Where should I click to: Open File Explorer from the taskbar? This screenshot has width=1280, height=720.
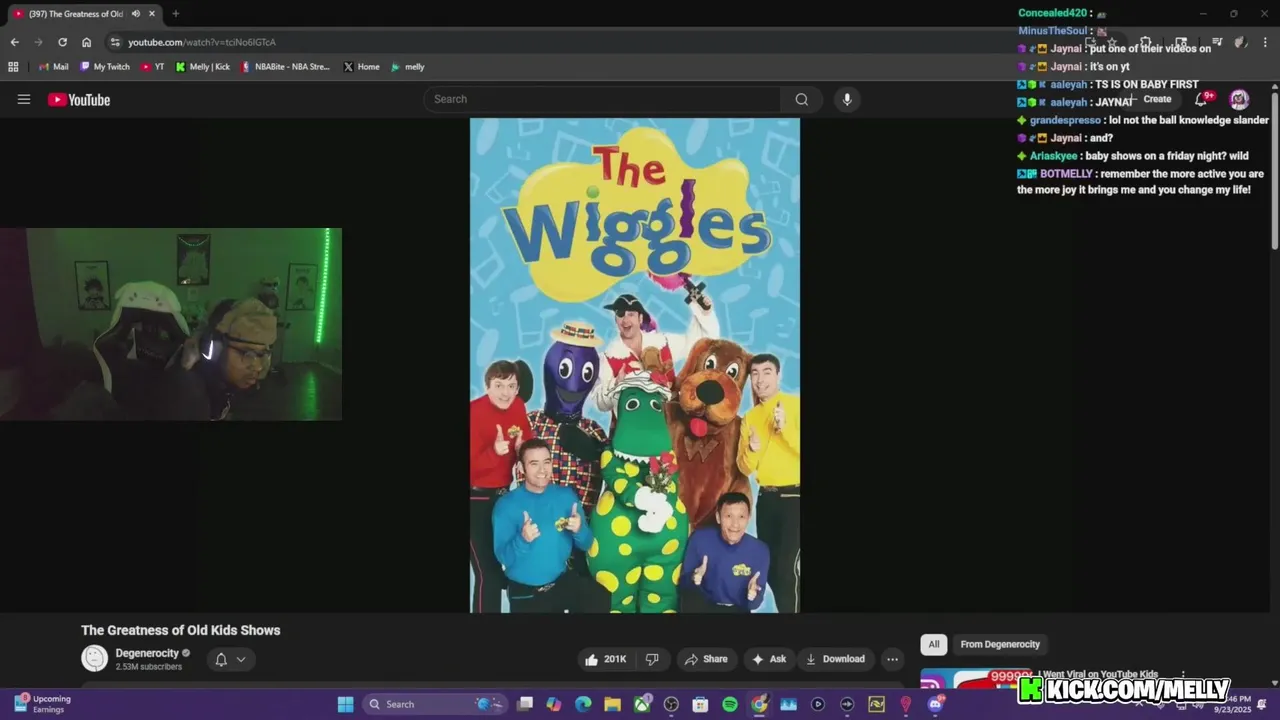coord(612,704)
